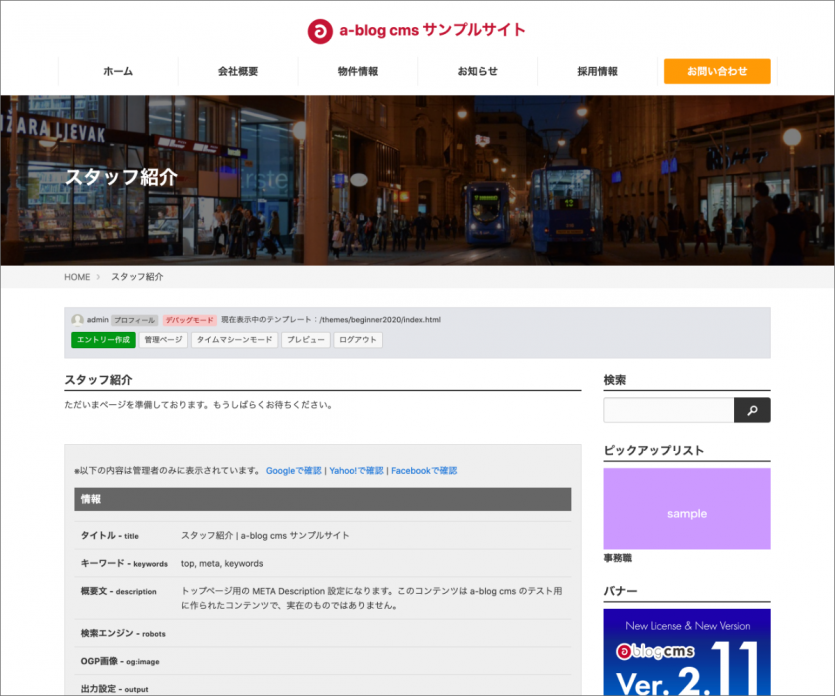Click the ただいまページを準備しております message text
The image size is (835, 696).
tap(200, 405)
